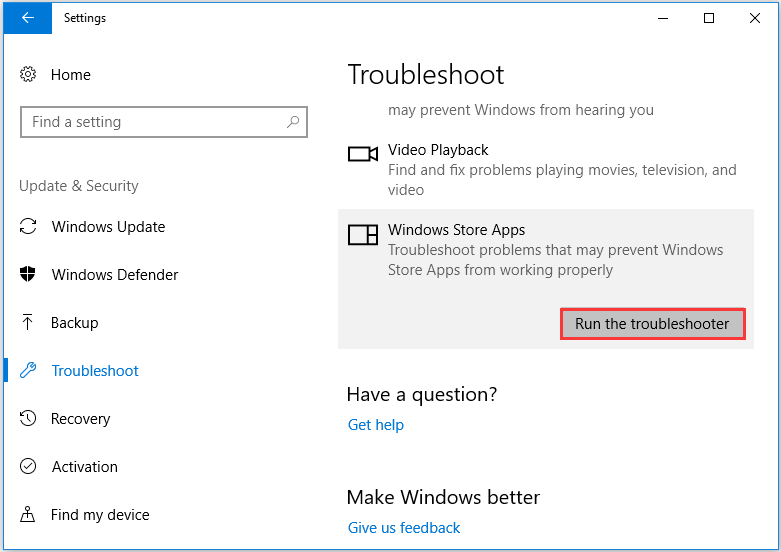Click the back arrow icon in title bar
Viewport: 781px width, 552px height.
click(28, 18)
